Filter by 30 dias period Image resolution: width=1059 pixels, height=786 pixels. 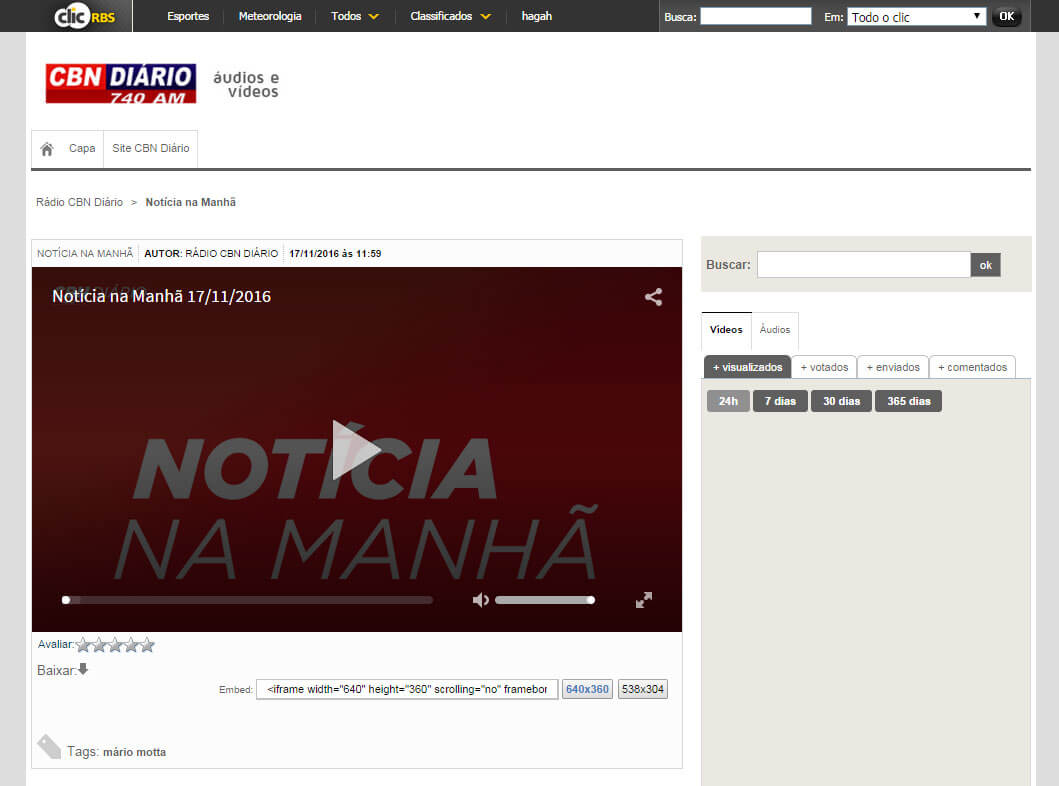[x=842, y=401]
